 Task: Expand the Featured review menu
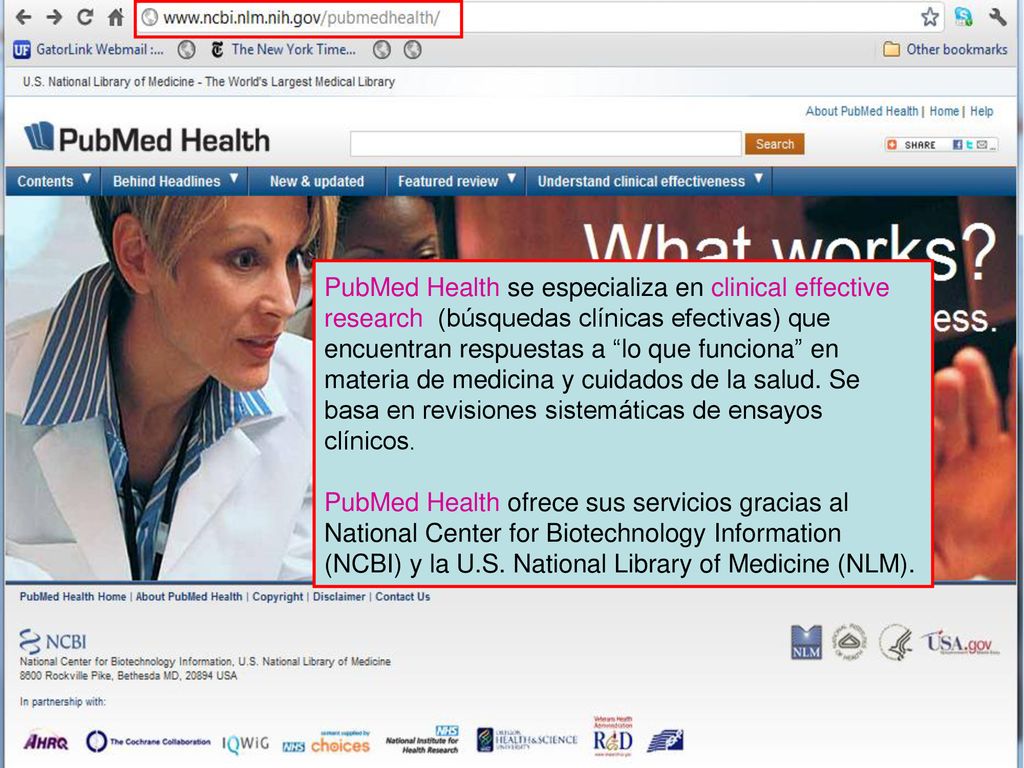456,181
